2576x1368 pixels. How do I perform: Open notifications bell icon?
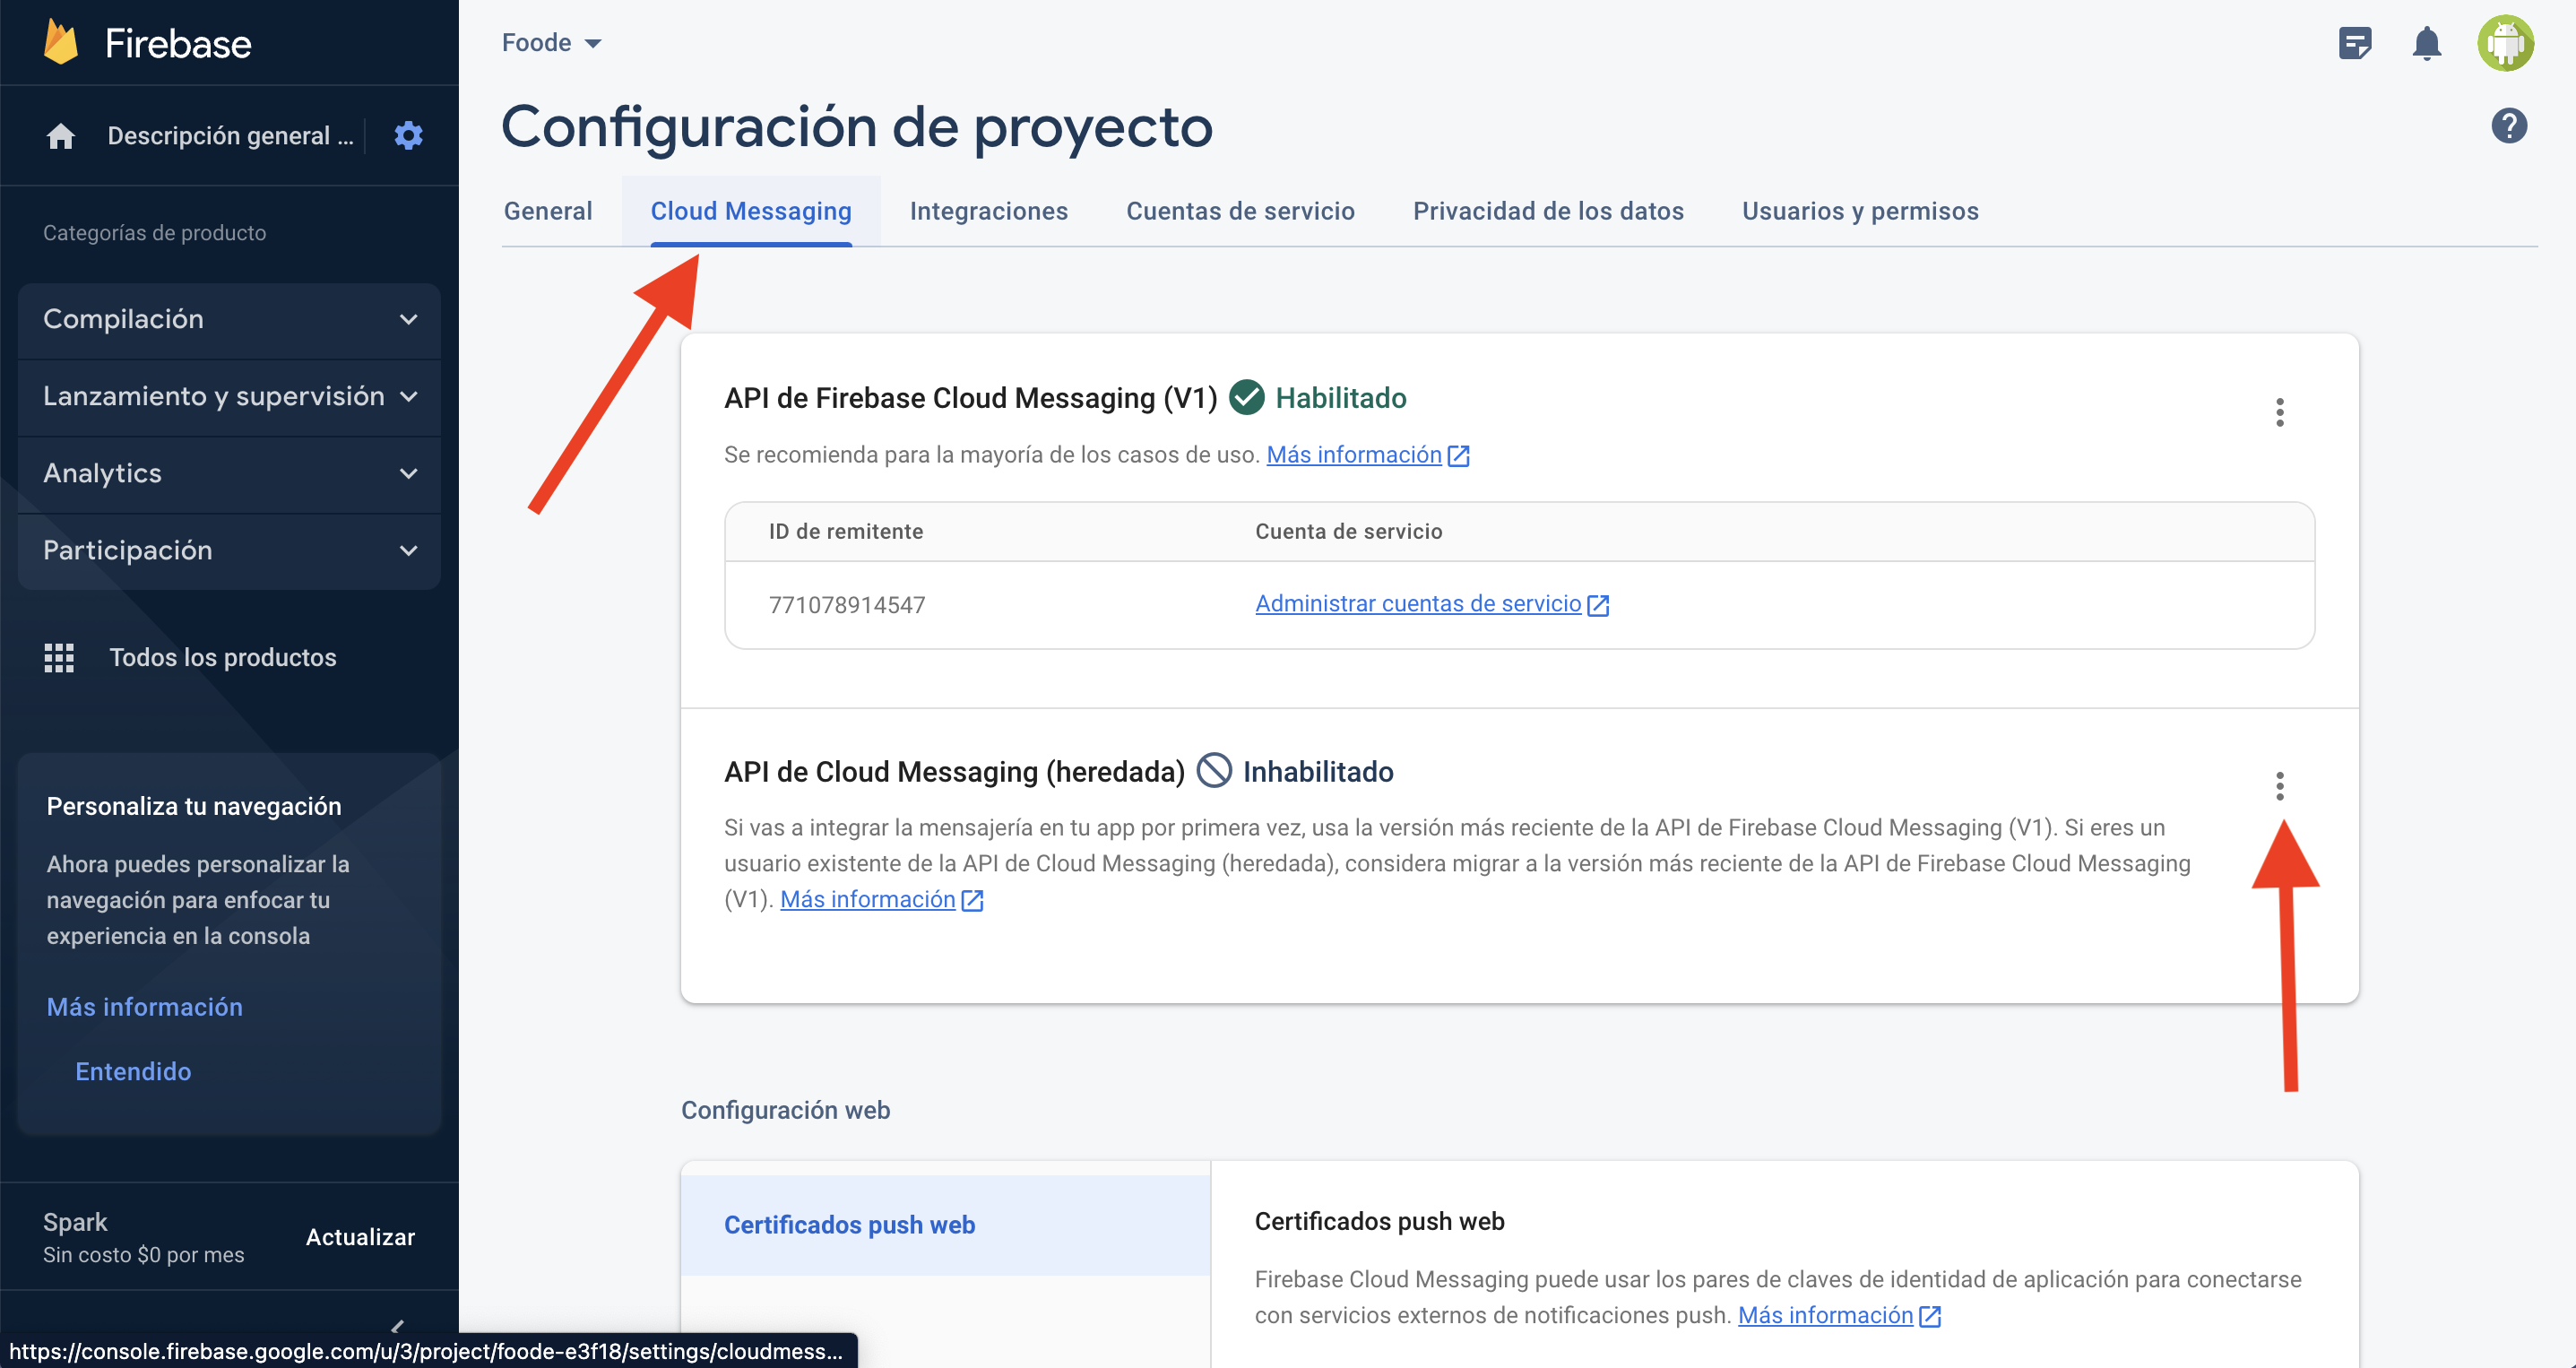pos(2427,43)
